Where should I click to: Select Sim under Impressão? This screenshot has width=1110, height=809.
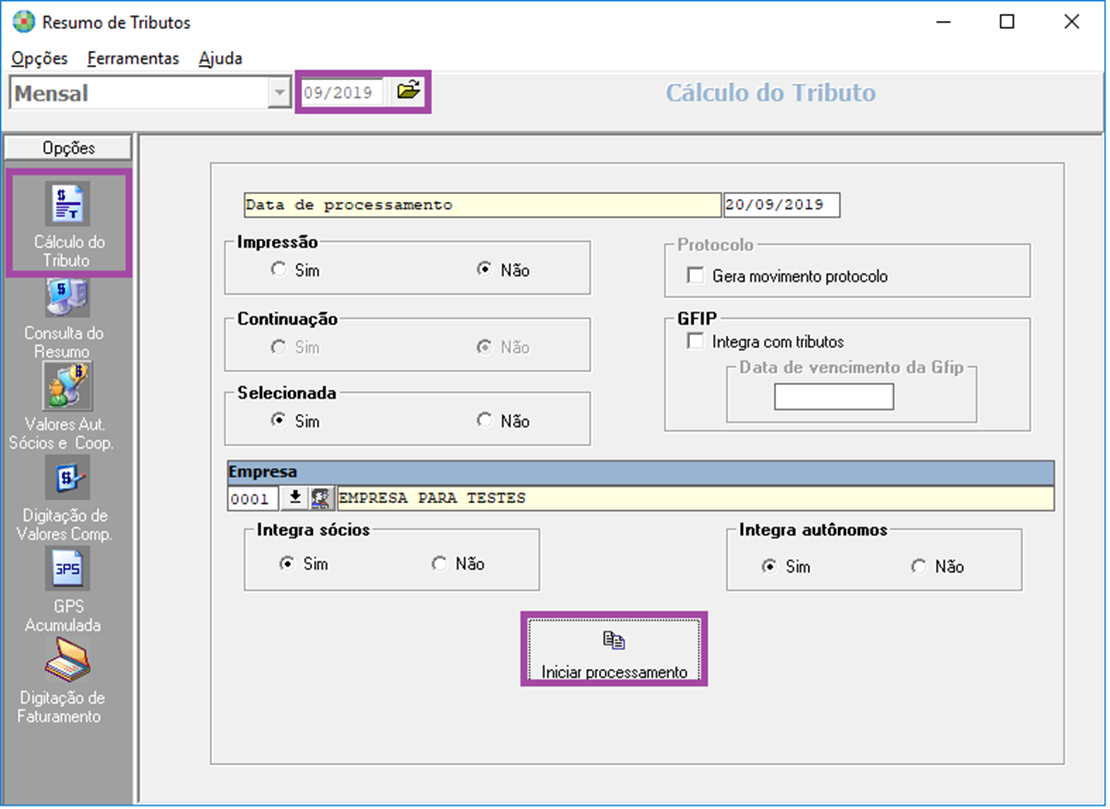pyautogui.click(x=278, y=270)
